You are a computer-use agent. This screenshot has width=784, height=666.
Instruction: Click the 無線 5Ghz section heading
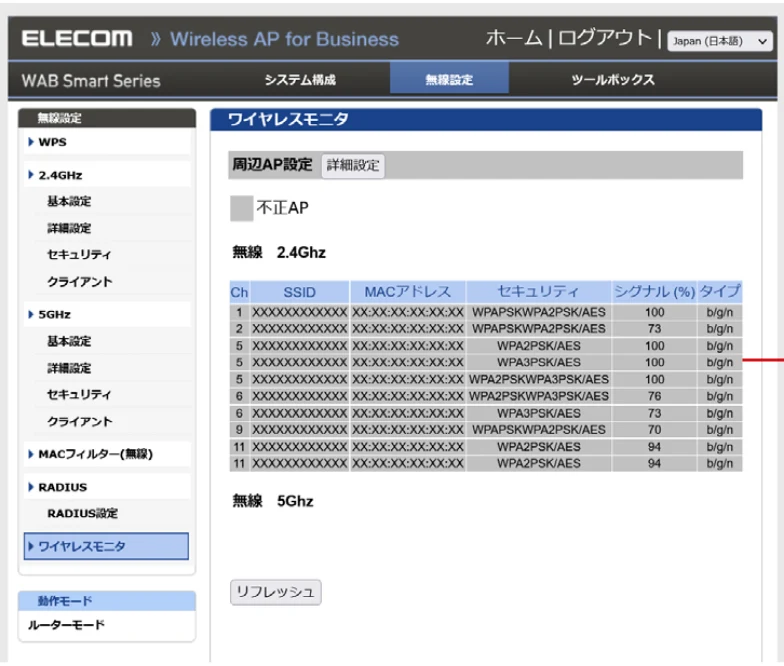click(x=273, y=501)
